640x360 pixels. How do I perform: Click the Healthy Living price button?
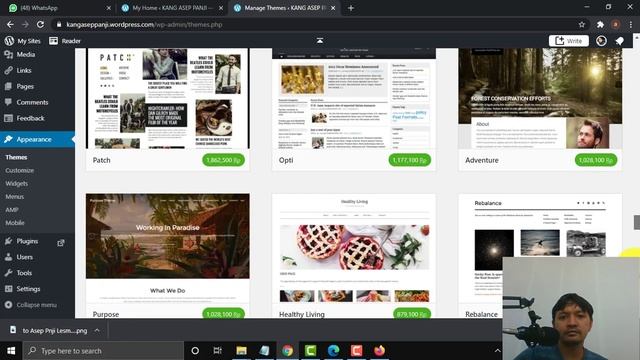point(412,313)
